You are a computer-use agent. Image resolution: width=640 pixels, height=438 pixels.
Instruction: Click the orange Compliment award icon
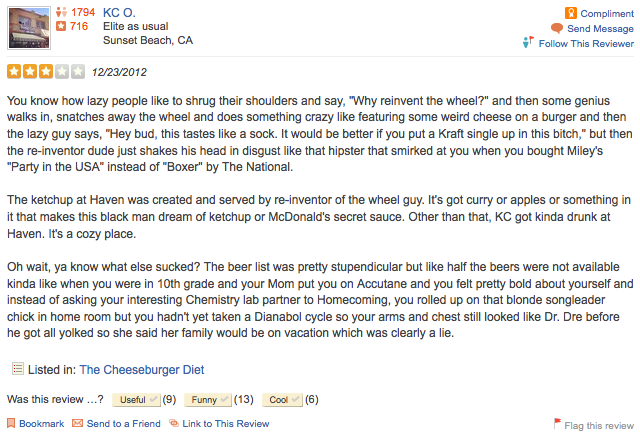[571, 13]
